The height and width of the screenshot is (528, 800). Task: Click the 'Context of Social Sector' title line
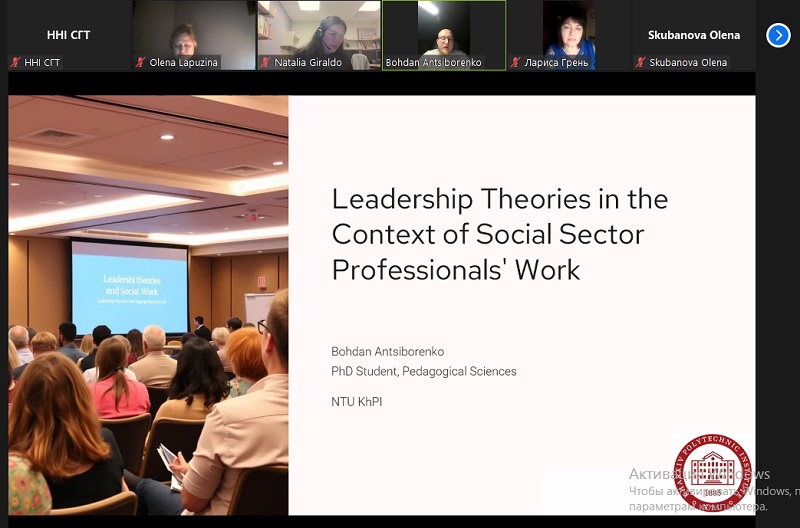pos(488,235)
